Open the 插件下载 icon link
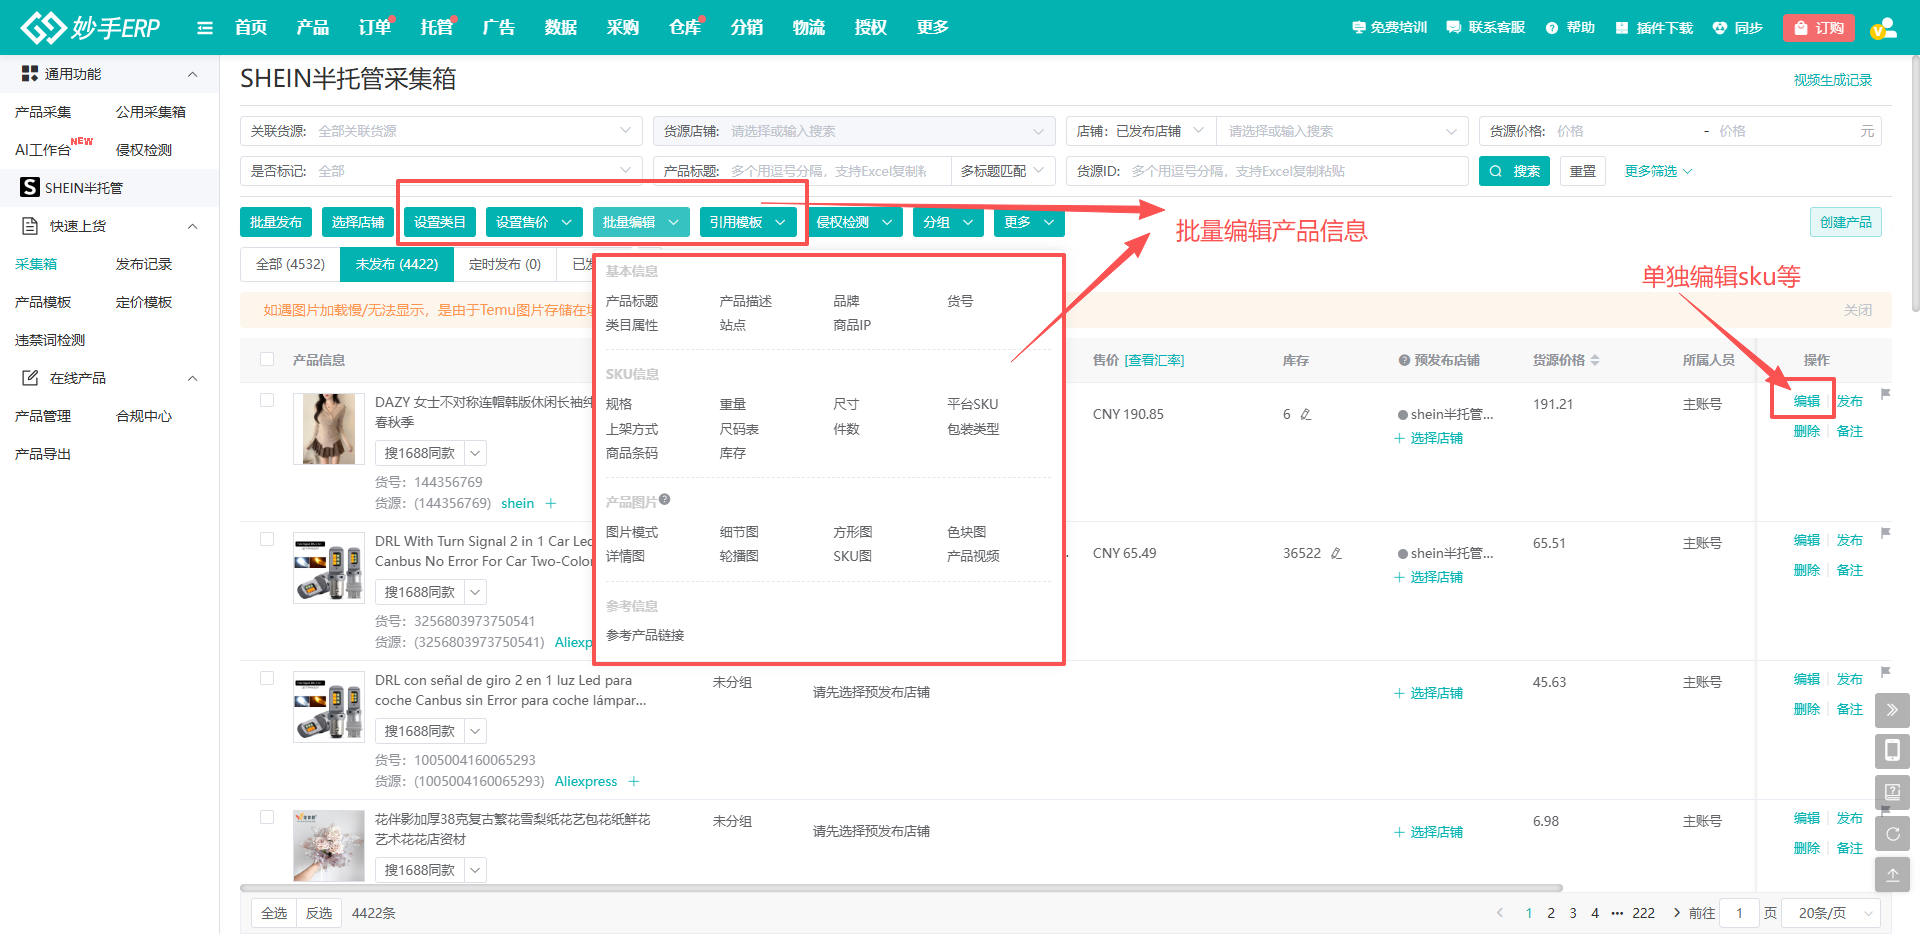1920x934 pixels. pos(1654,28)
